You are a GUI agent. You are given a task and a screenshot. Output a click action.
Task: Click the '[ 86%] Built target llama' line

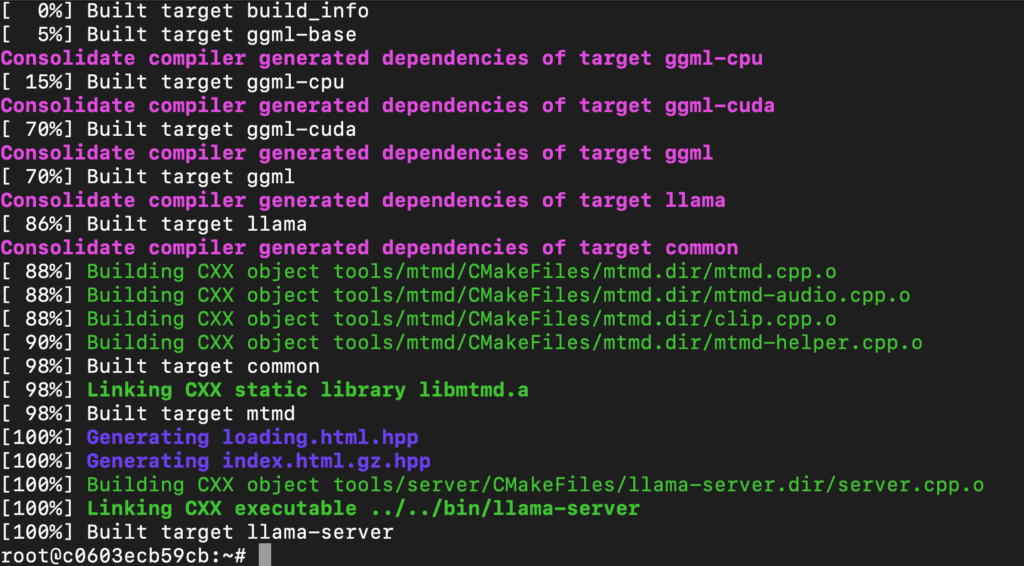click(154, 224)
